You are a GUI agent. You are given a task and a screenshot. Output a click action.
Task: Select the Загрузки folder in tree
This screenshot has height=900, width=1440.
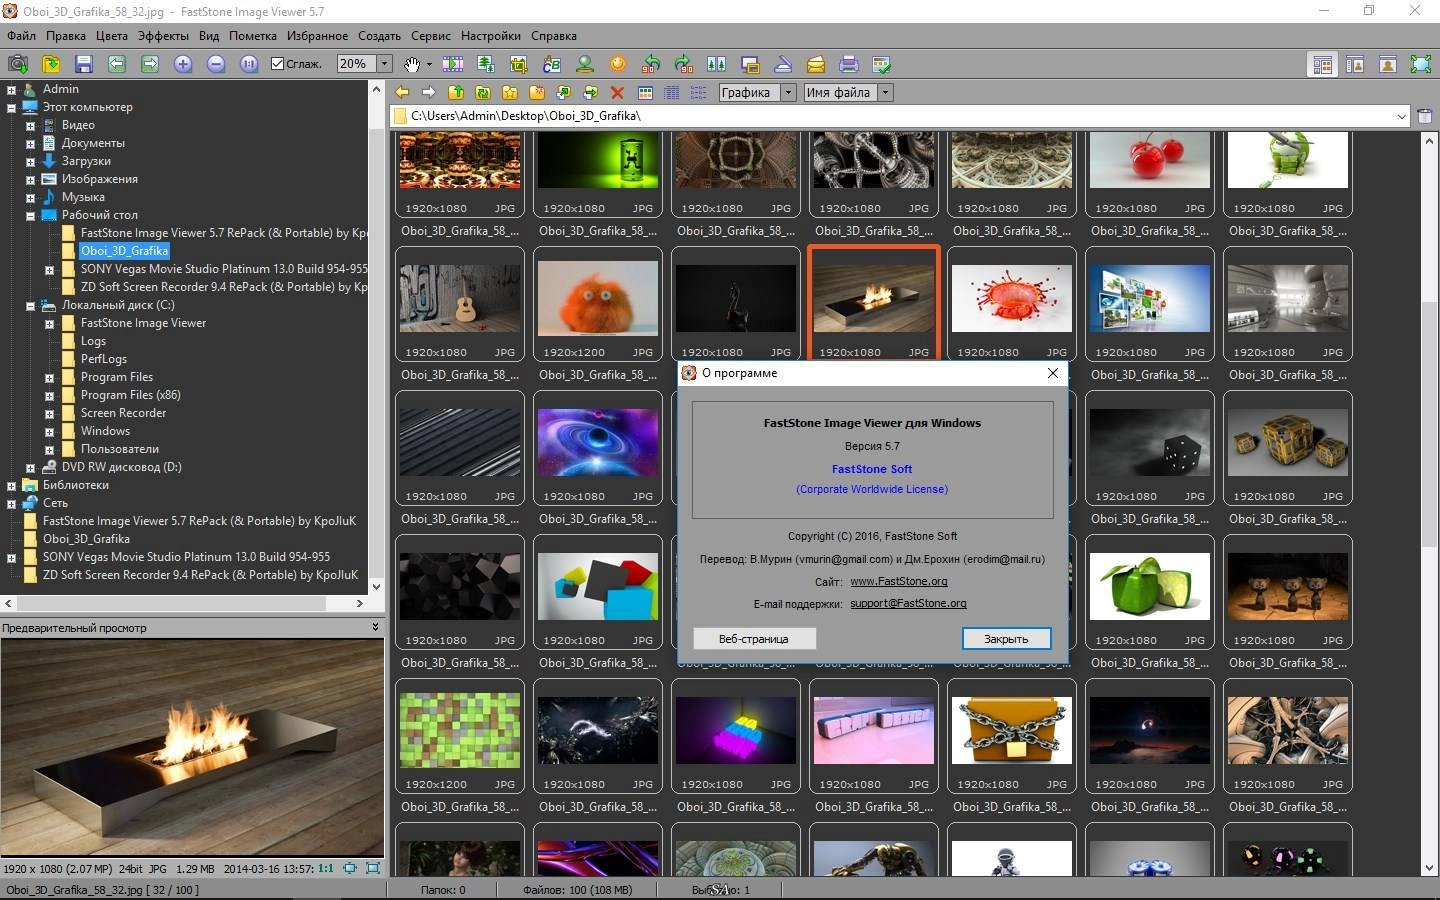tap(86, 161)
